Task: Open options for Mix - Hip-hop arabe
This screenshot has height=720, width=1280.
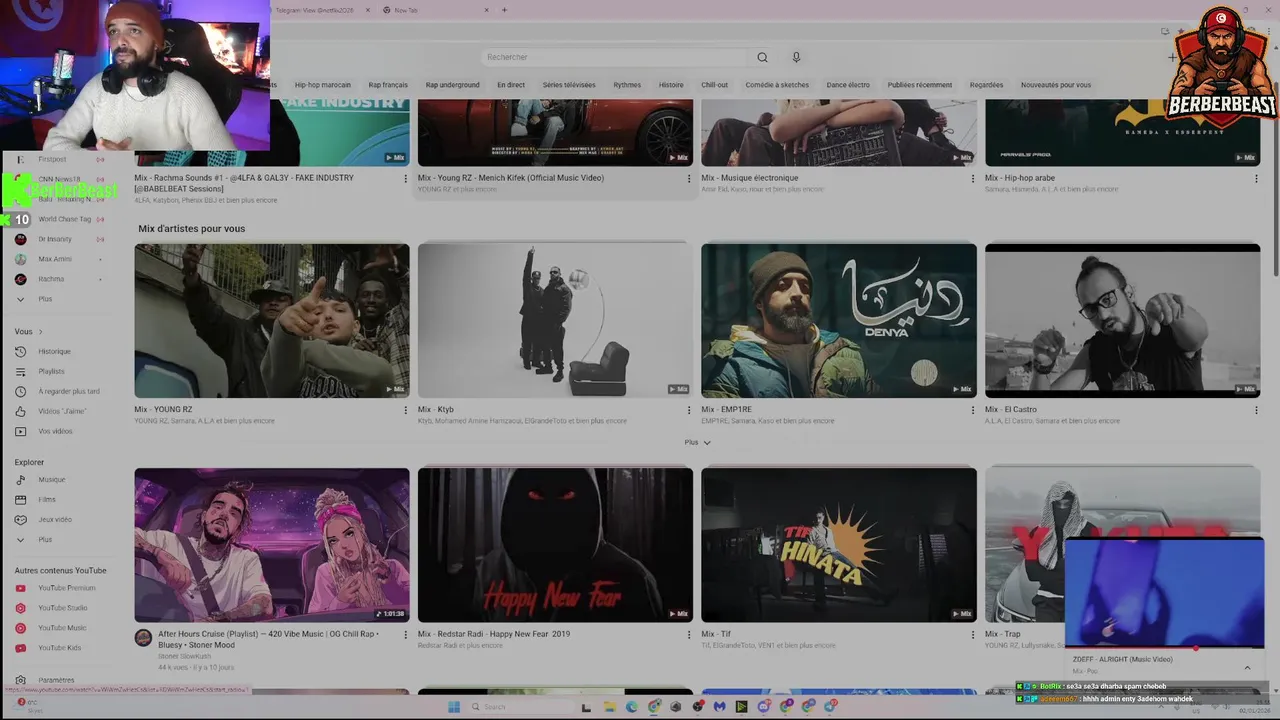Action: point(1257,179)
